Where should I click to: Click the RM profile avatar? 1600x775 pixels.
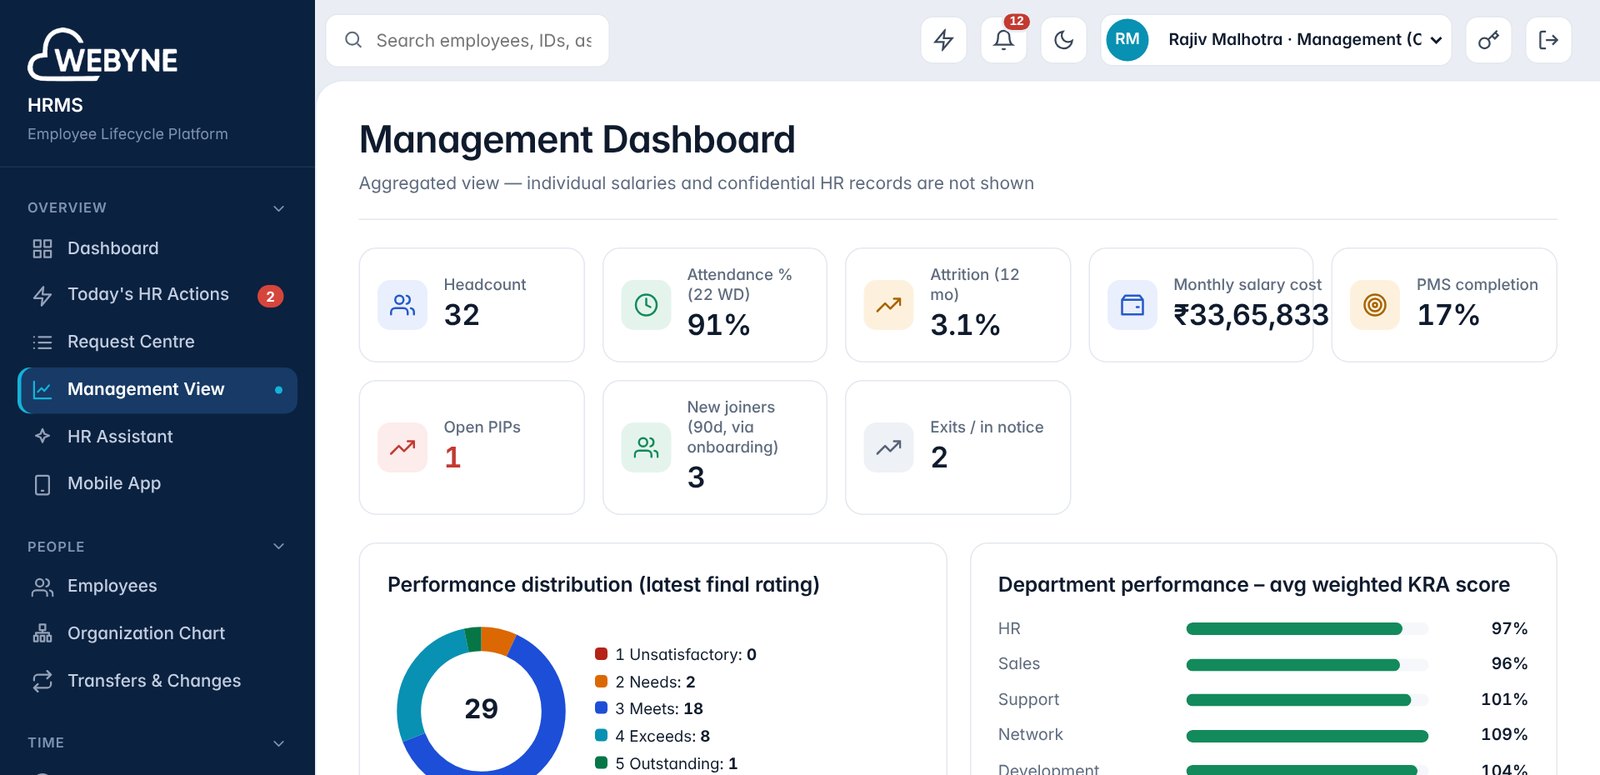tap(1127, 40)
